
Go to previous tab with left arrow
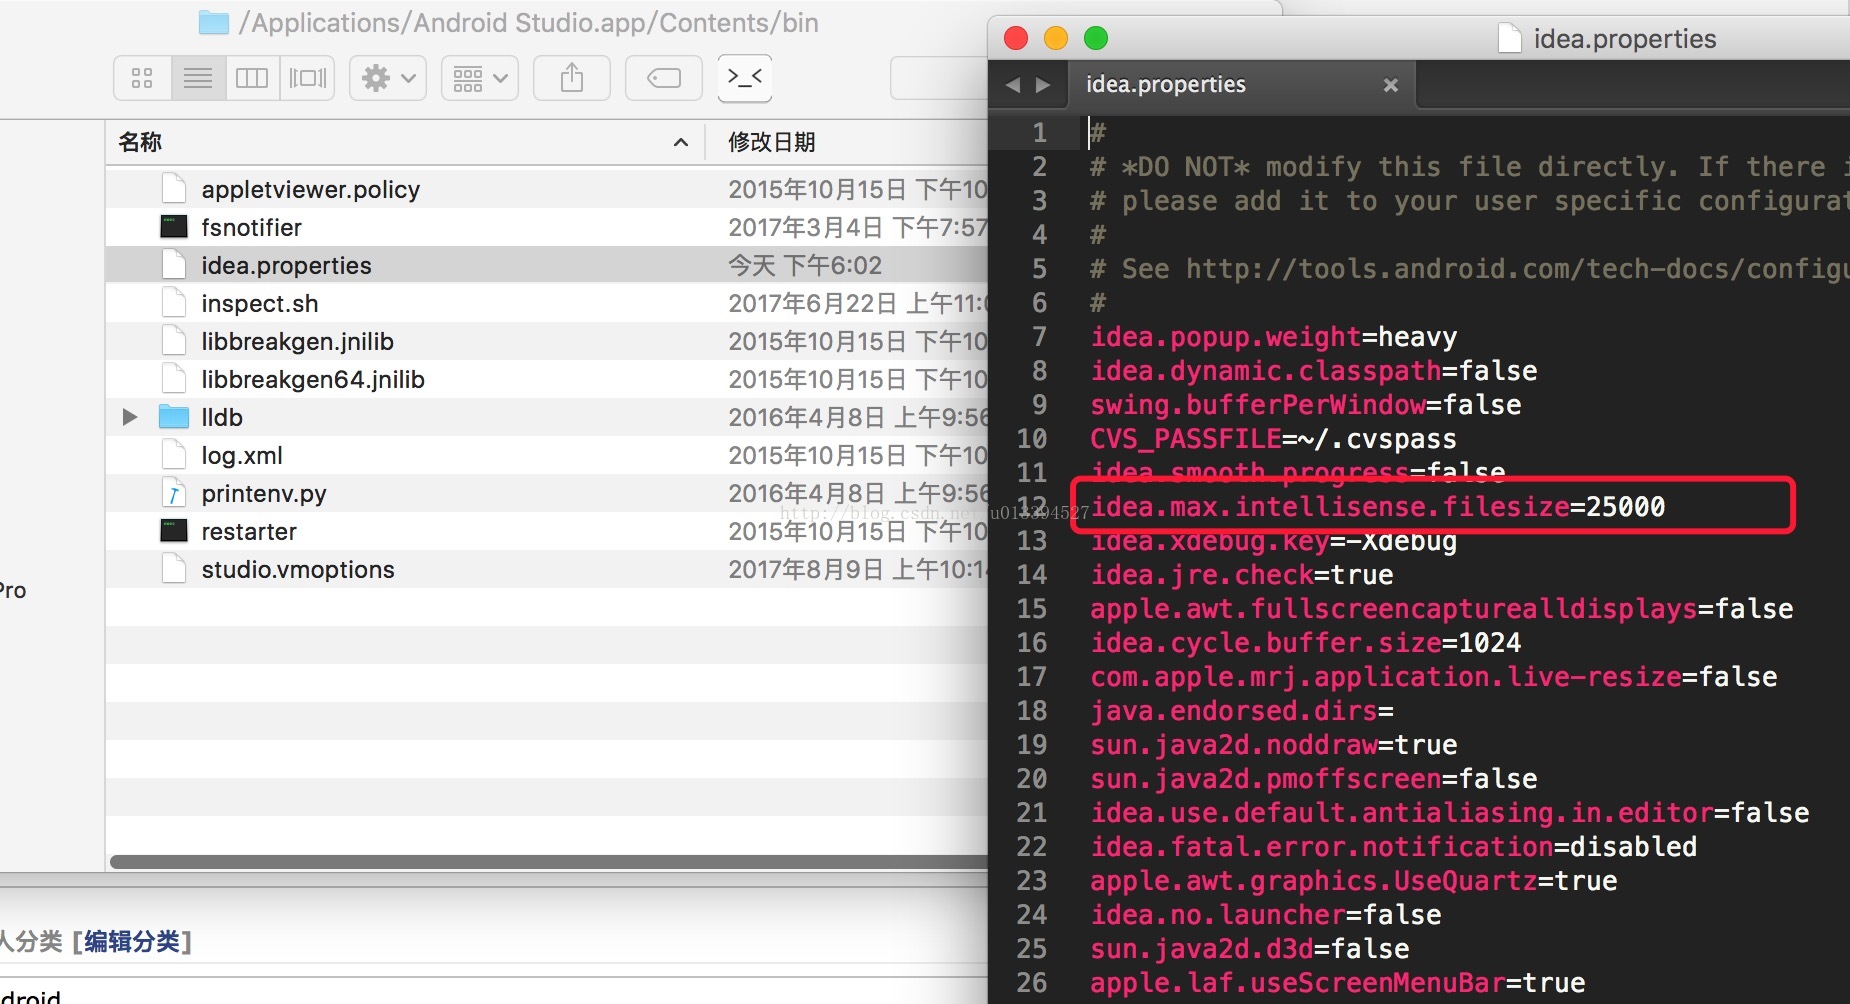[1013, 85]
